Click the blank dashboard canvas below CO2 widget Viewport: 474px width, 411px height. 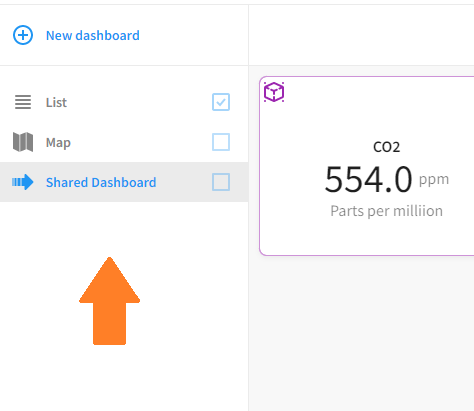point(361,333)
